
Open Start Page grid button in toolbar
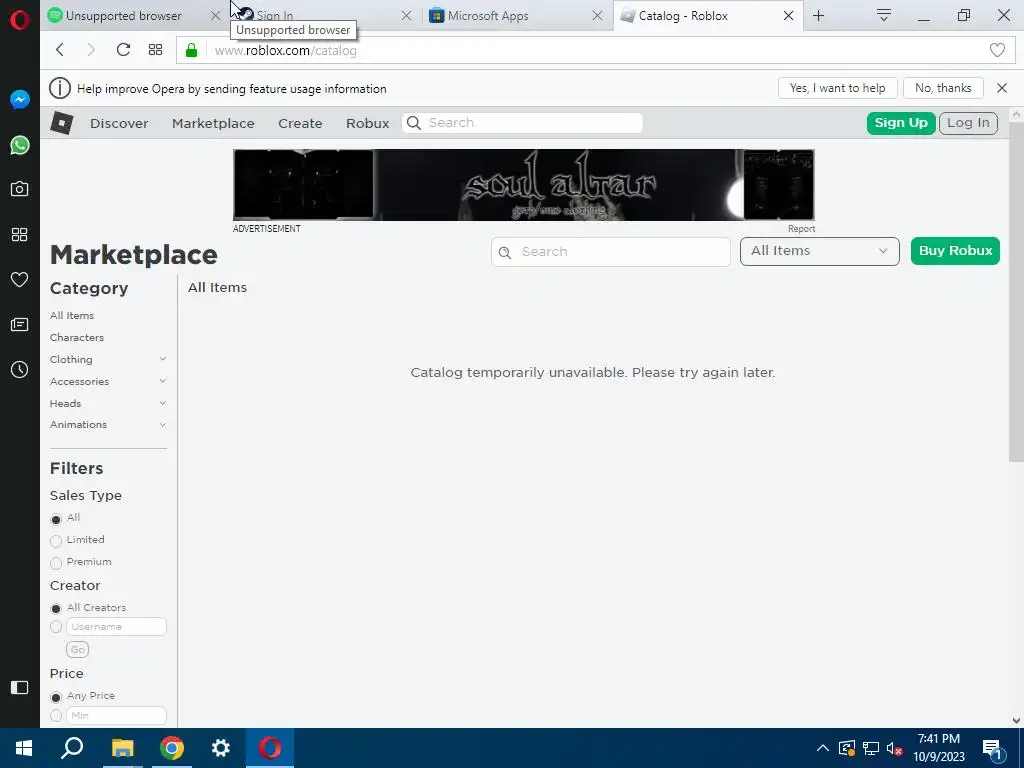pyautogui.click(x=155, y=50)
